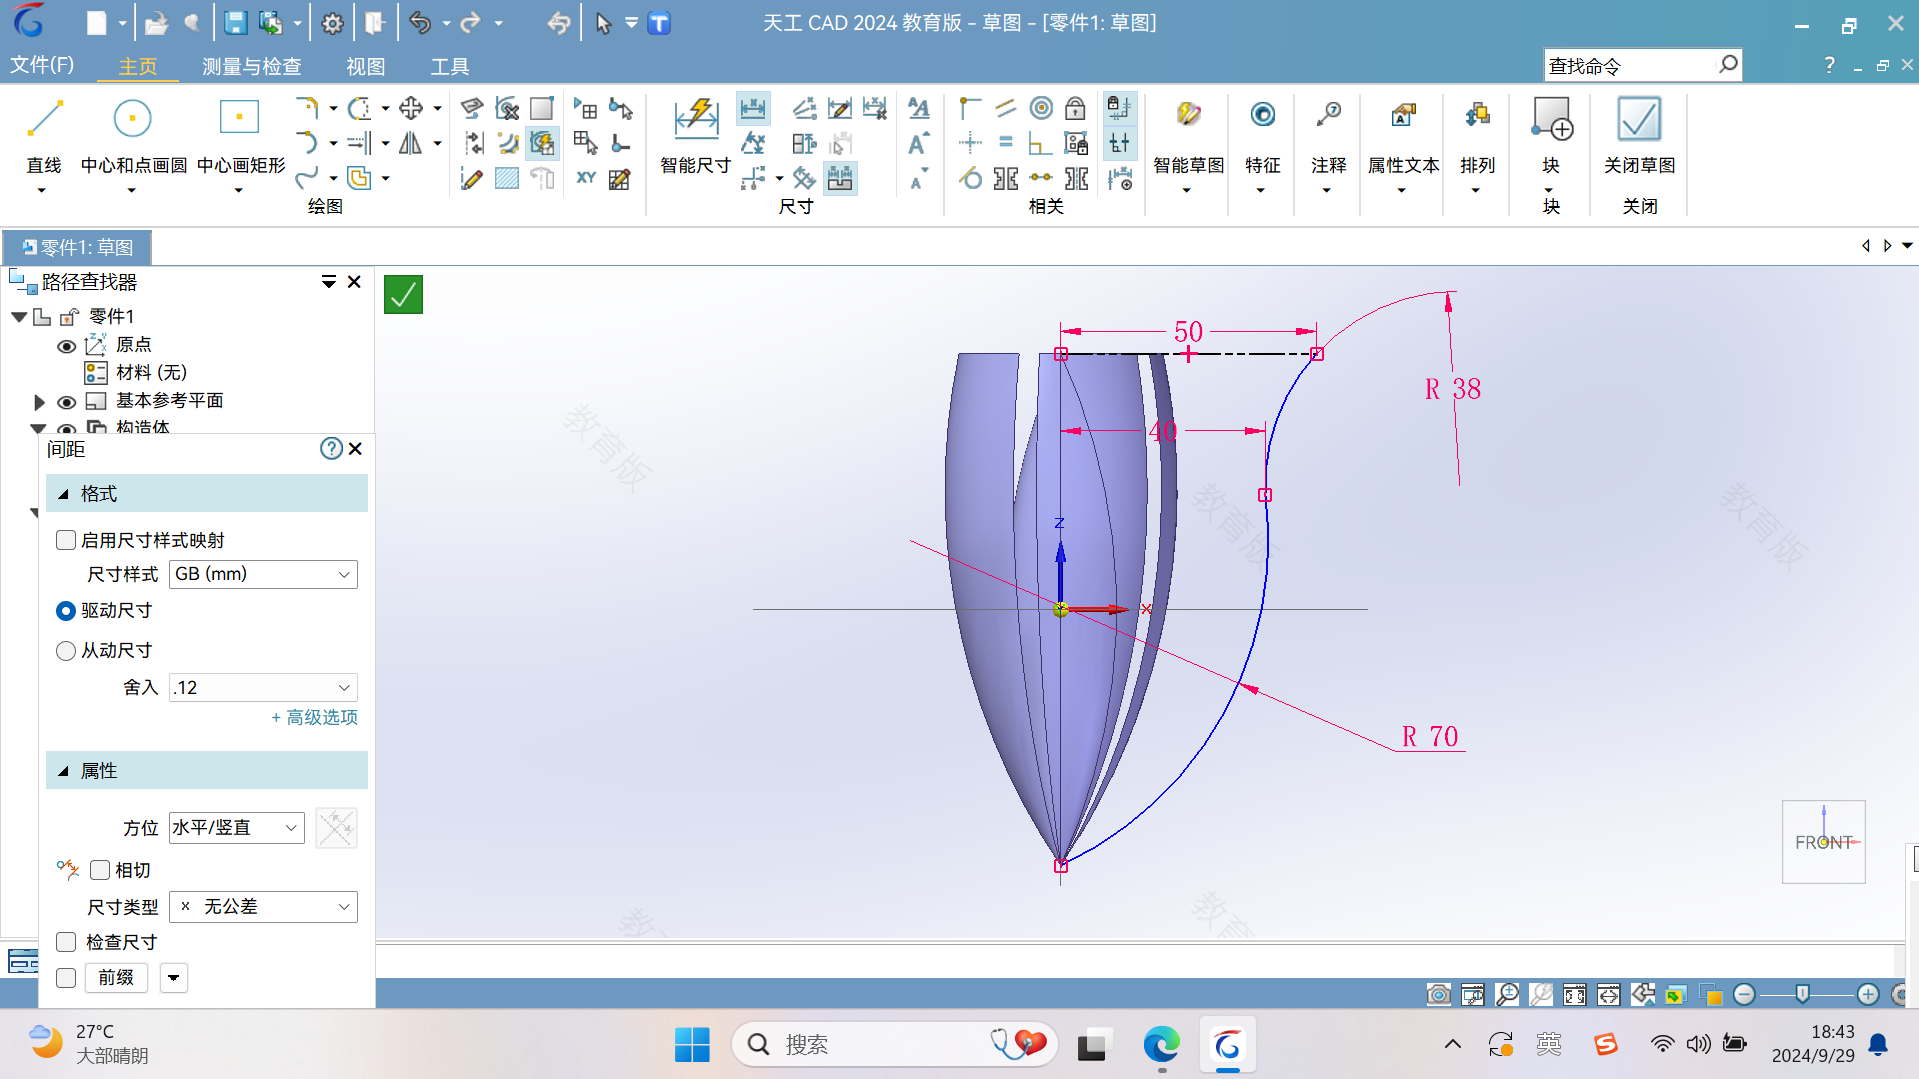Switch to the 测量与检查 ribbon tab
Image resolution: width=1919 pixels, height=1079 pixels.
pyautogui.click(x=251, y=66)
